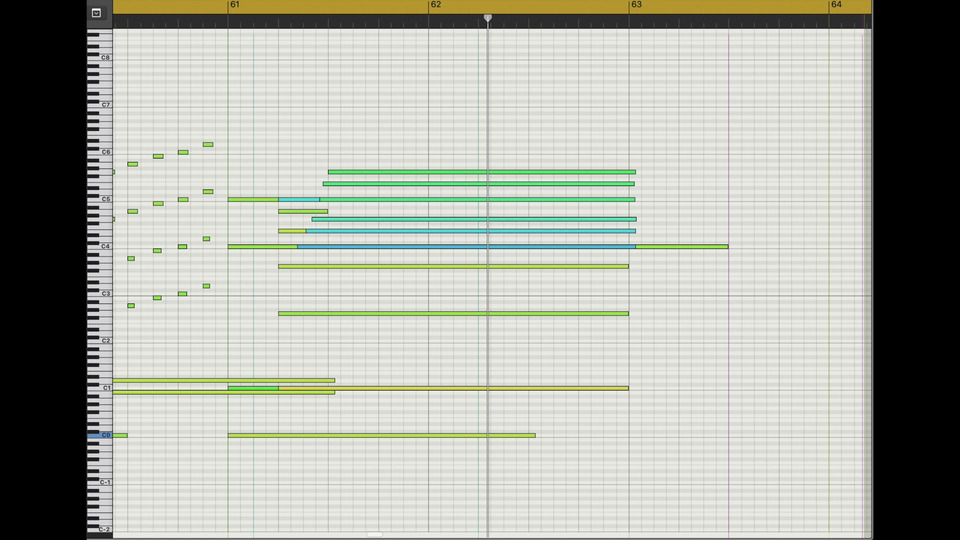The image size is (960, 540).
Task: Select the topmost long green note
Action: (x=482, y=172)
